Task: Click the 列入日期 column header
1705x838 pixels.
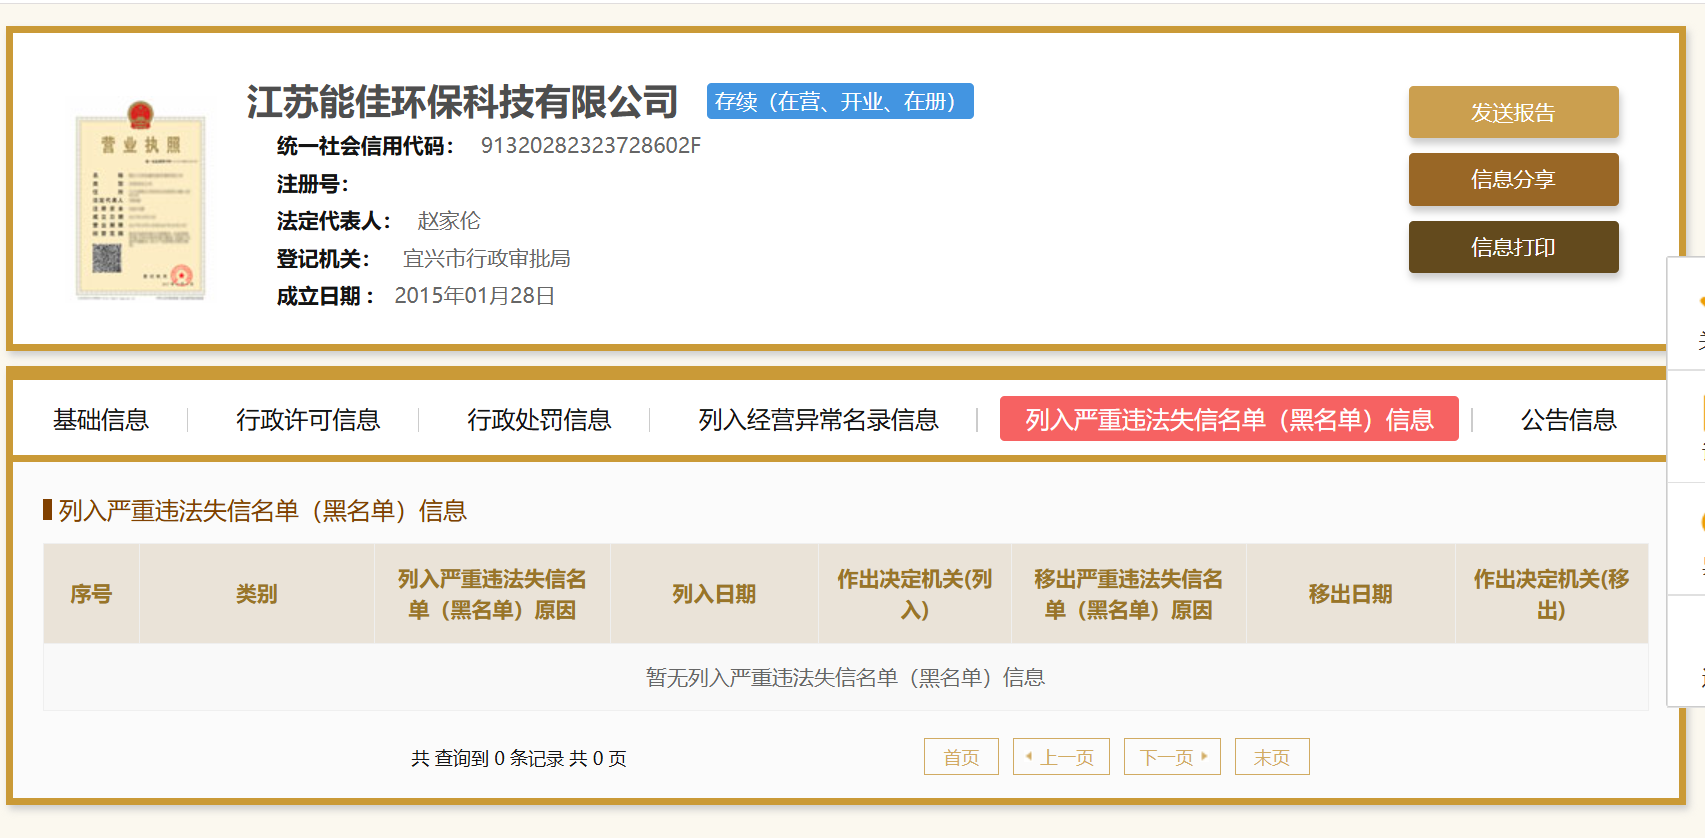Action: pos(714,594)
